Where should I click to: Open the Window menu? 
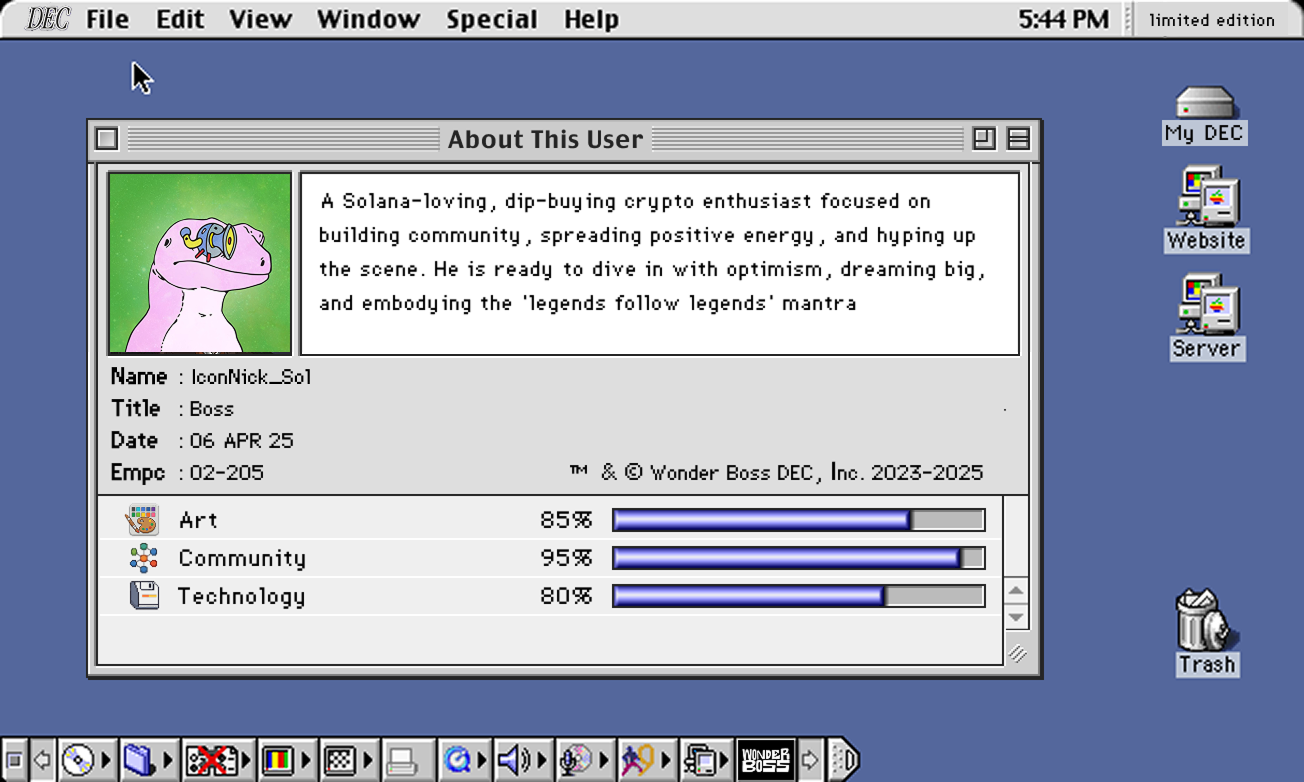point(368,19)
